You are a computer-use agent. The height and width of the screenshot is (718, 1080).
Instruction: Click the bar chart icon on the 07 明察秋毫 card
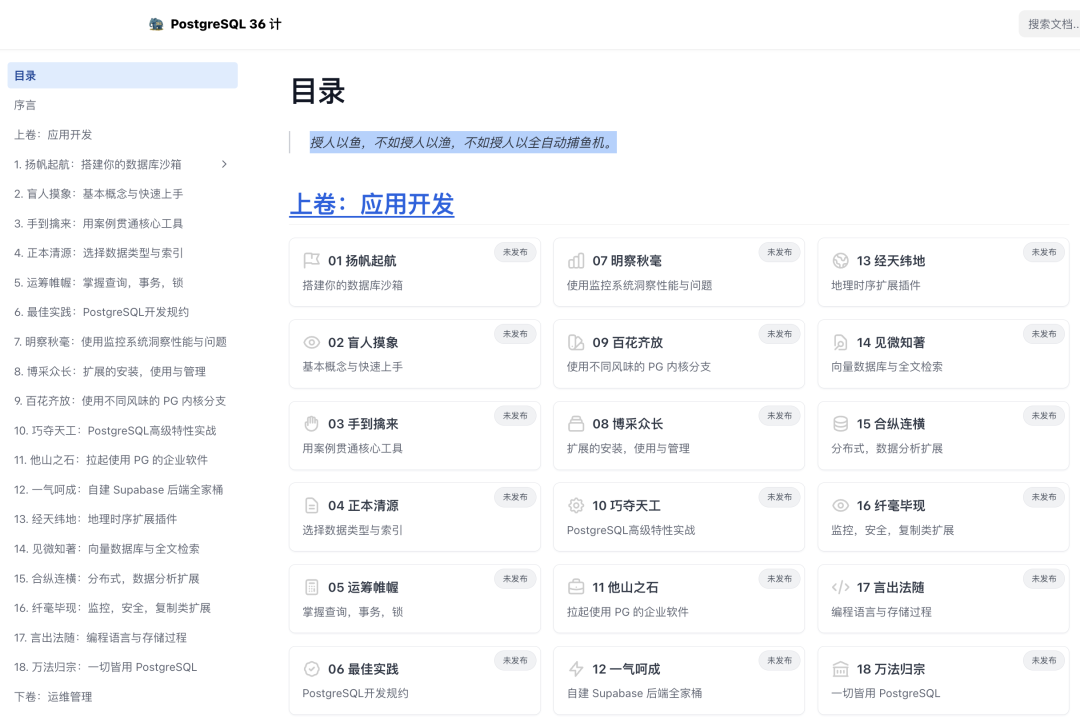coord(576,260)
